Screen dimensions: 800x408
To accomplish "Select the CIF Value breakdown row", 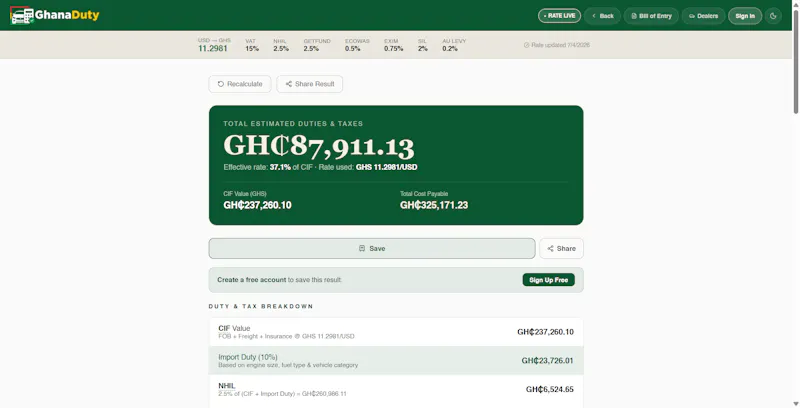I will click(x=396, y=332).
